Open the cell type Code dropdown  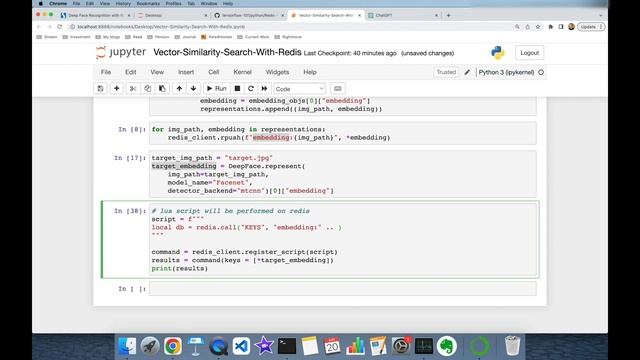click(x=300, y=89)
